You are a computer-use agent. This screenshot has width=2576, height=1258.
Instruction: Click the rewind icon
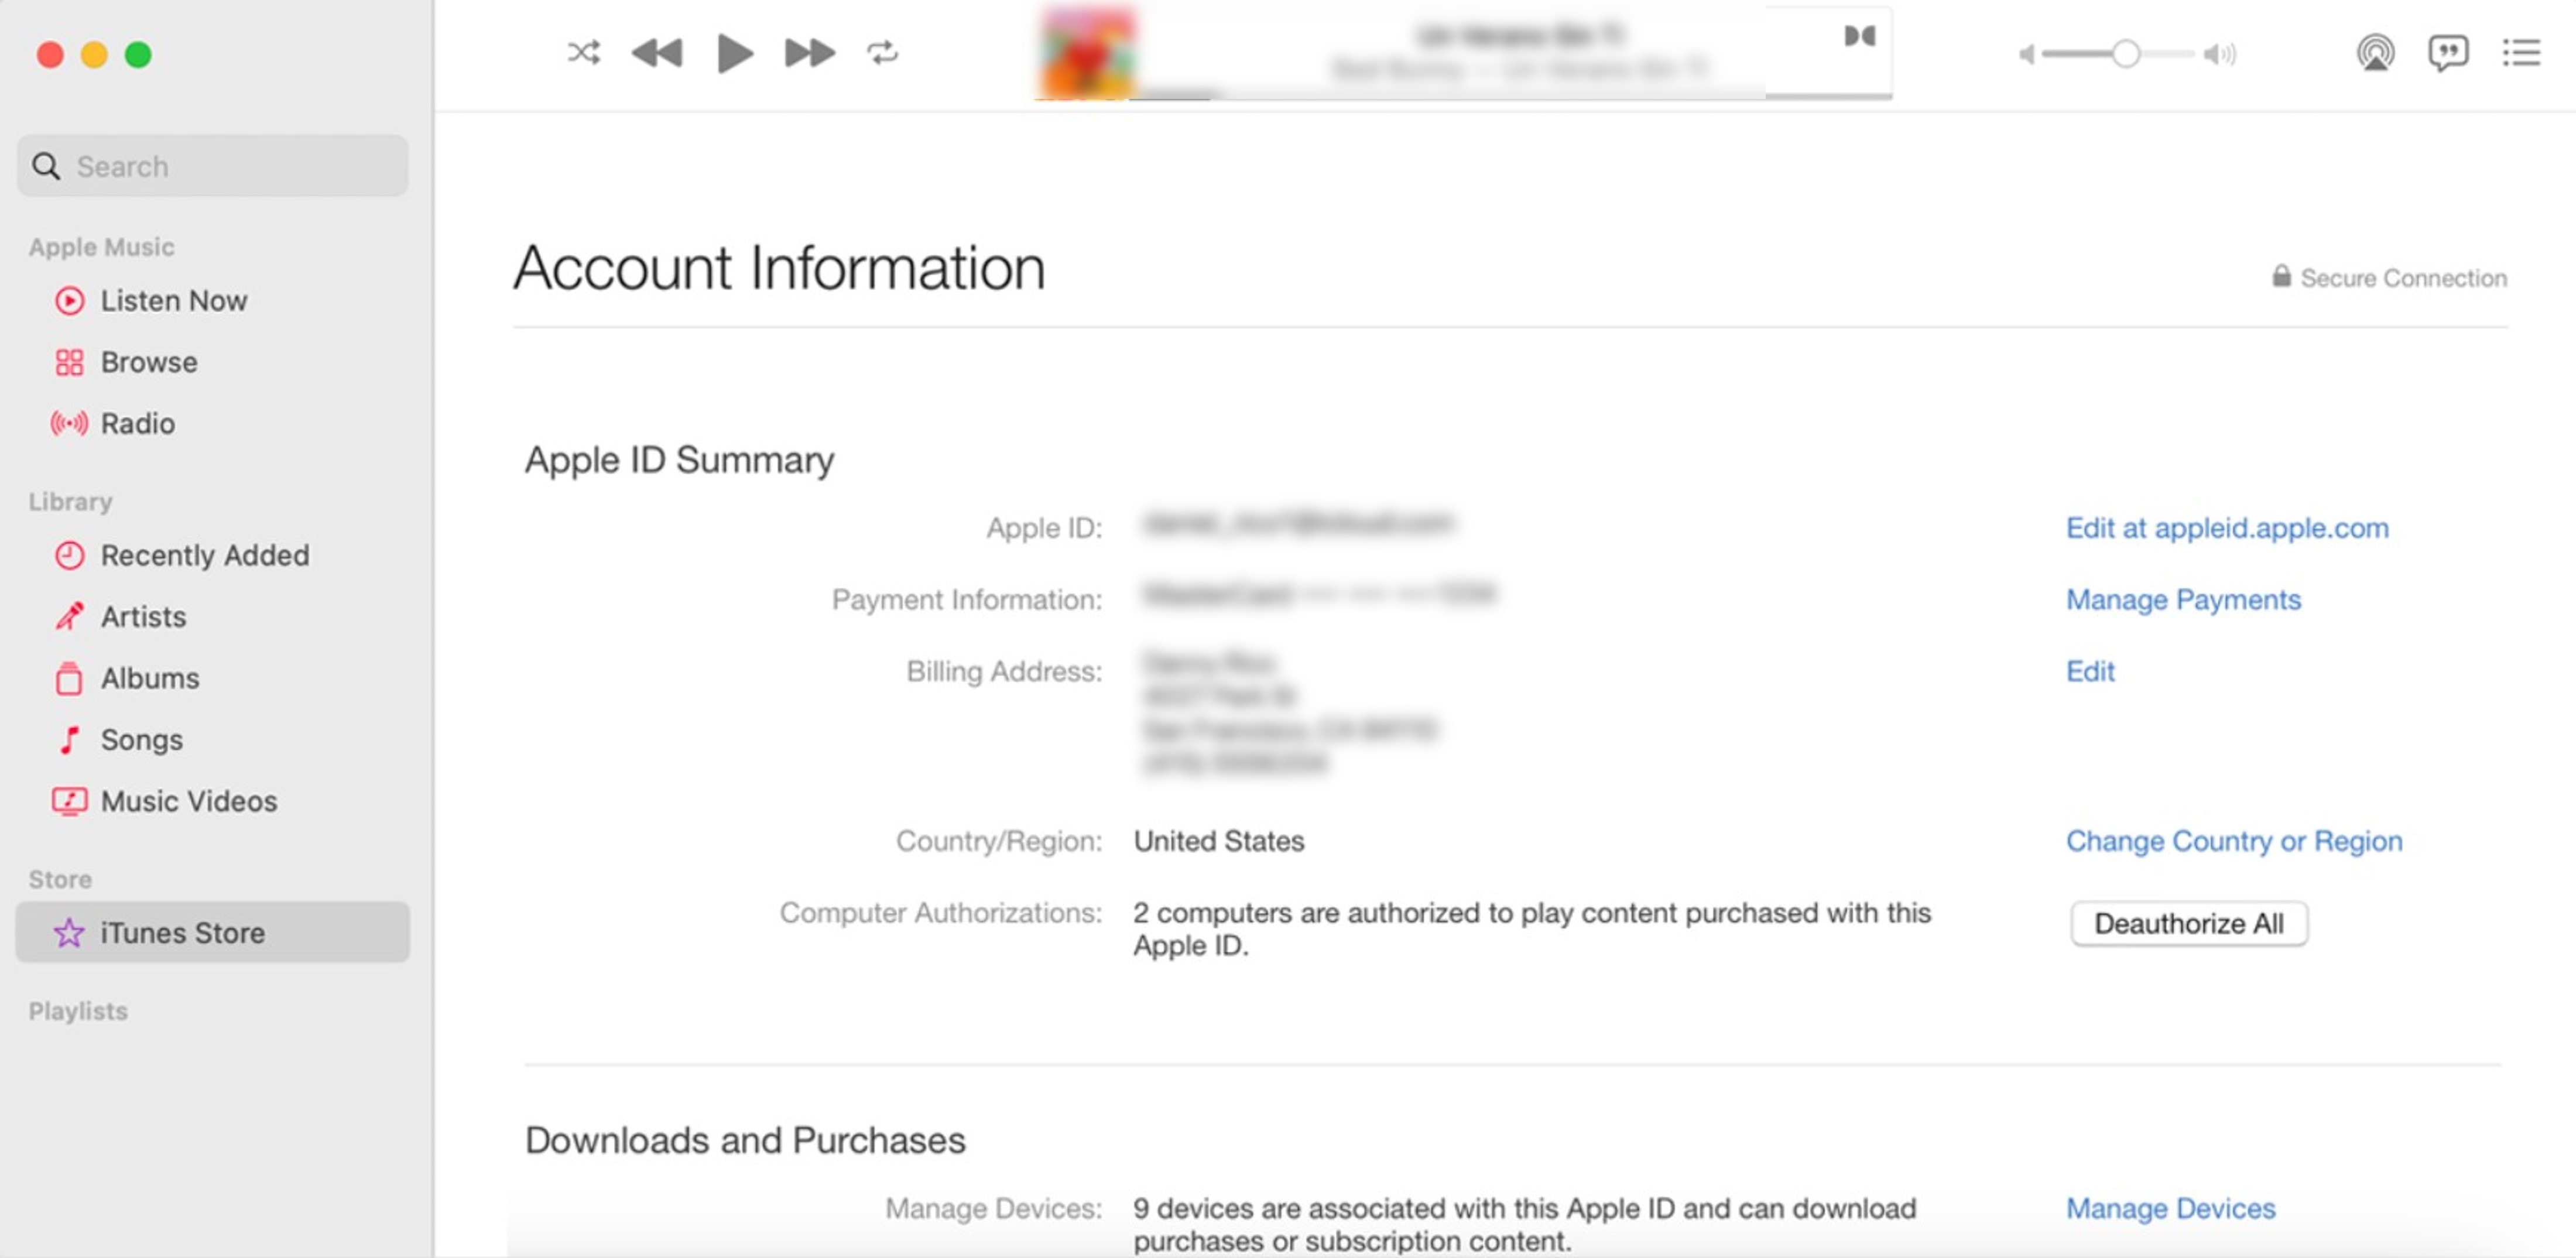[656, 53]
